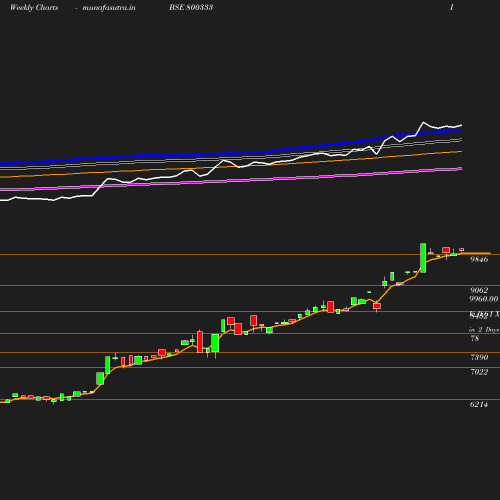Select the 7022 price level label
The height and width of the screenshot is (500, 500).
[x=479, y=372]
